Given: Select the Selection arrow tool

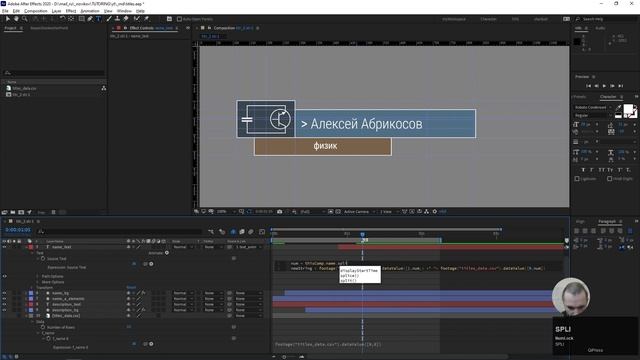Looking at the screenshot, I should point(7,19).
